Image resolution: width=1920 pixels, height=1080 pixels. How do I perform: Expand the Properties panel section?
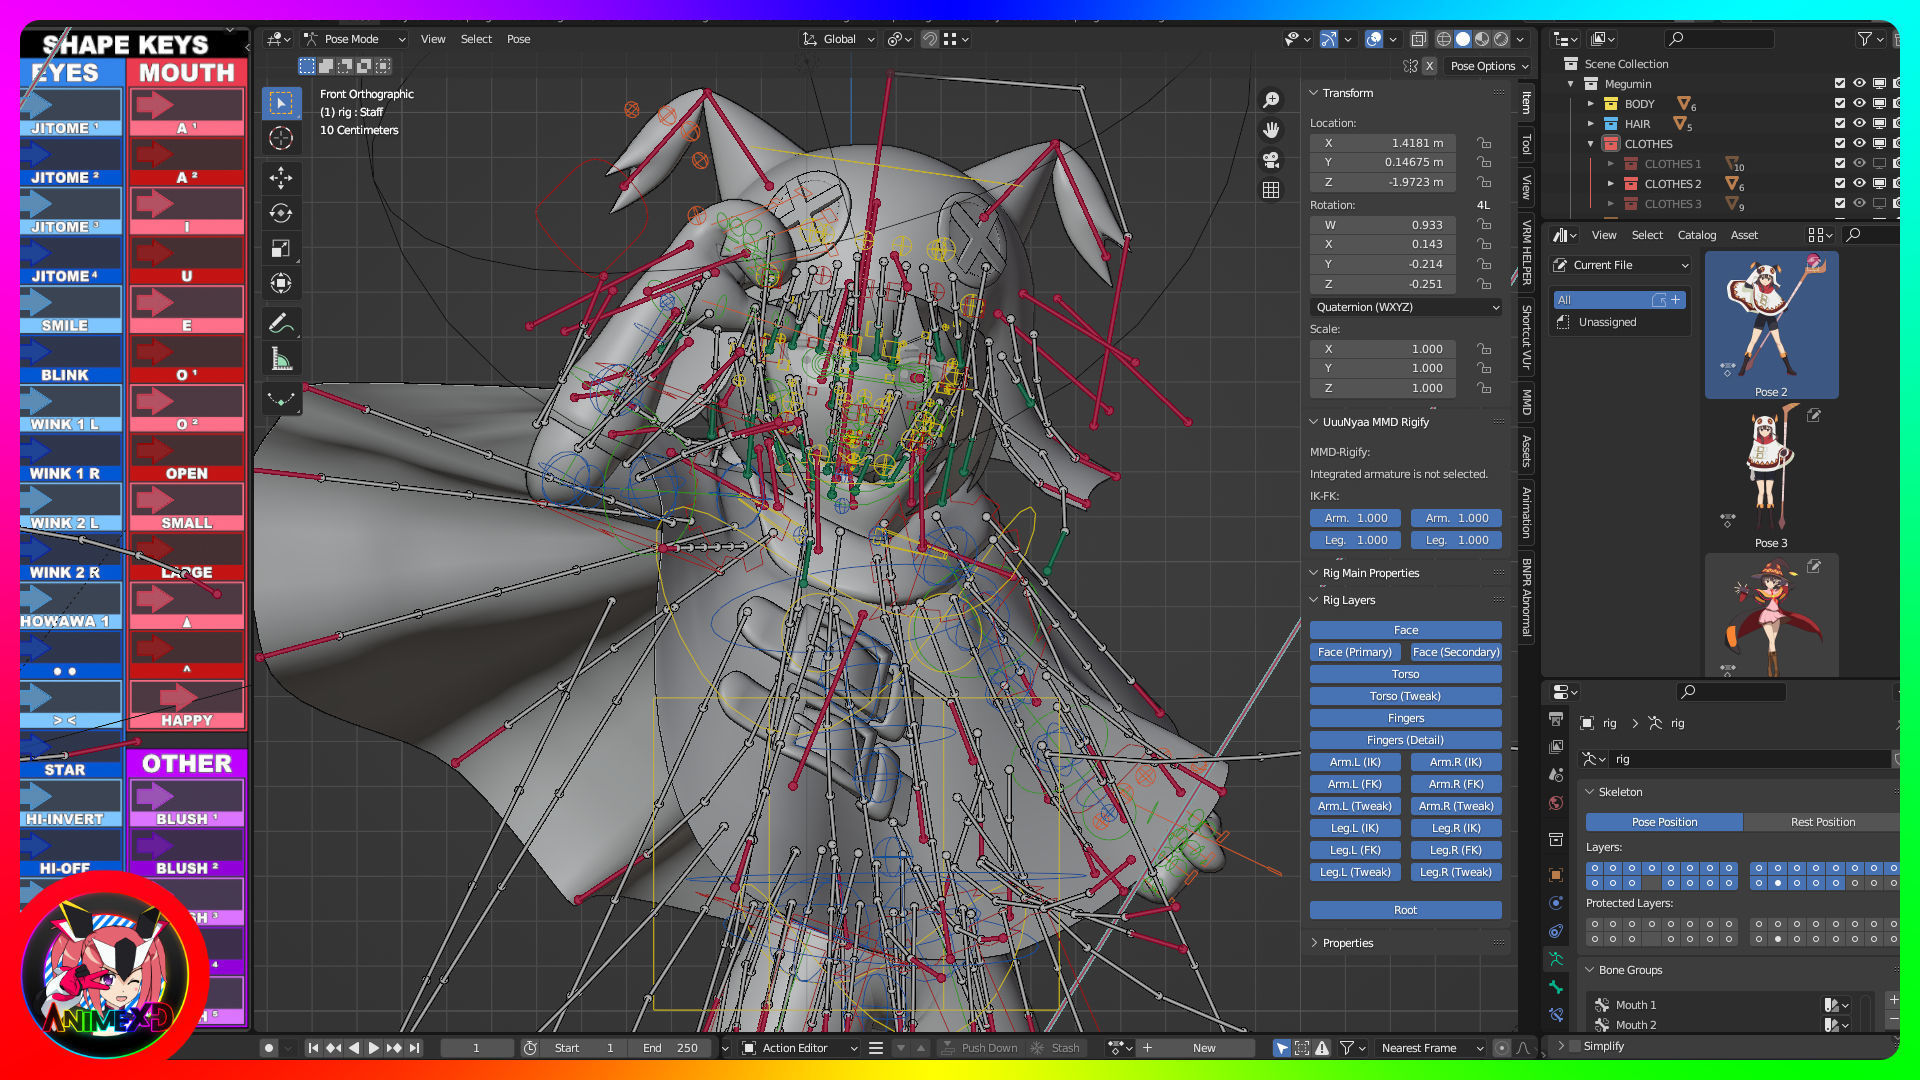click(1346, 943)
